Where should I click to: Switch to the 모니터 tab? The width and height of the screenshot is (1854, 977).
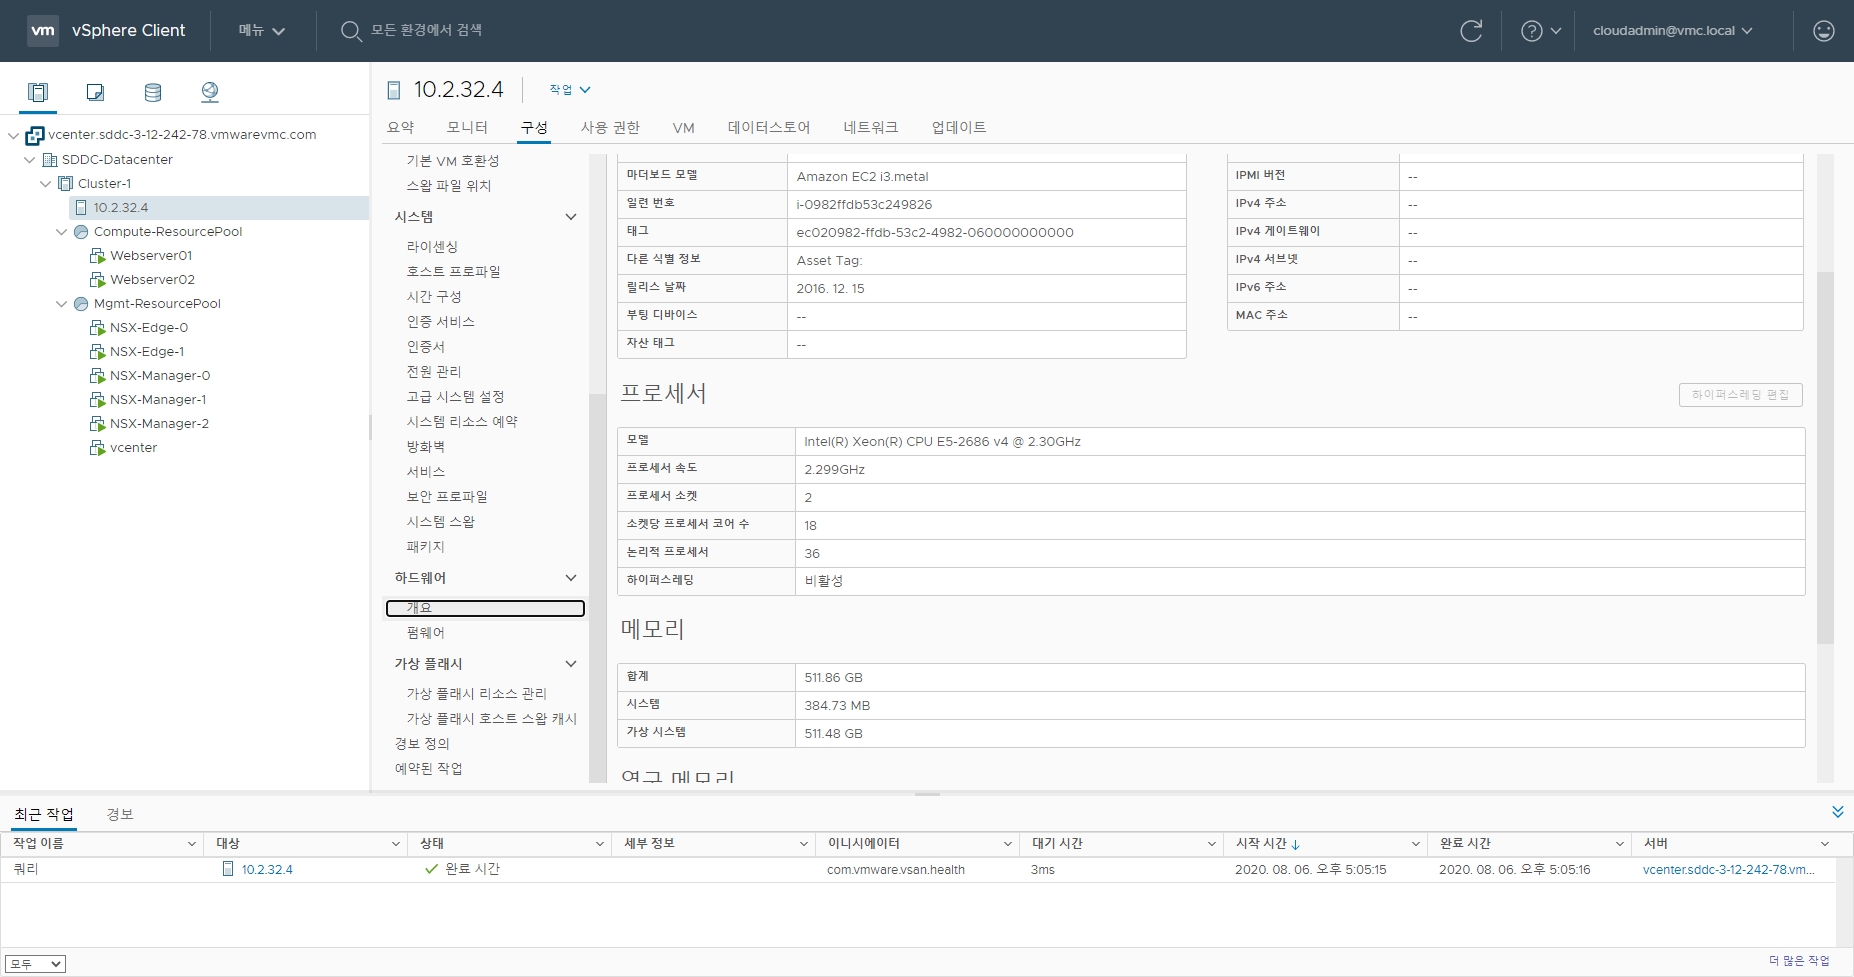pyautogui.click(x=467, y=127)
